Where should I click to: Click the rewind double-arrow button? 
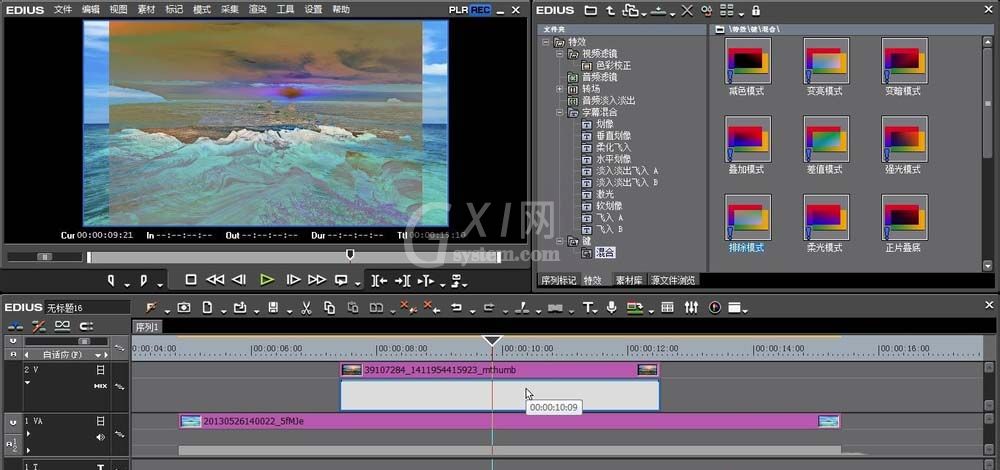216,280
